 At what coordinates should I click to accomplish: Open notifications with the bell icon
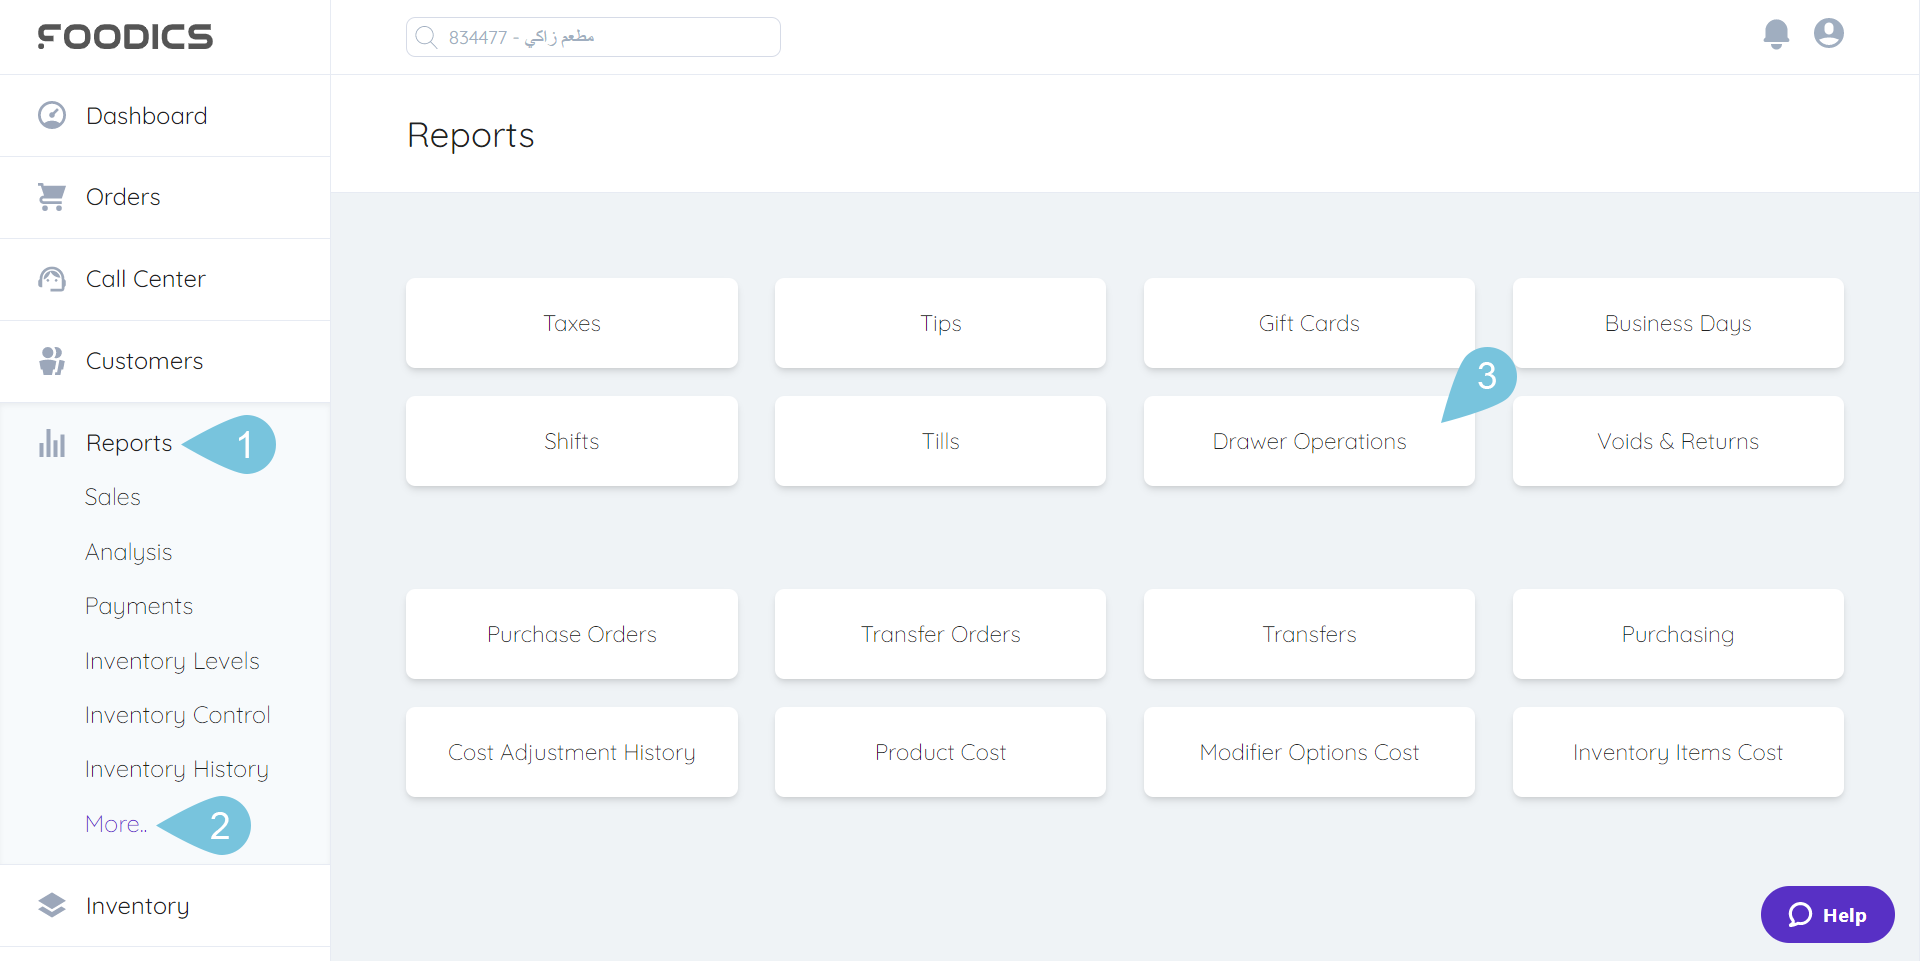click(x=1776, y=34)
